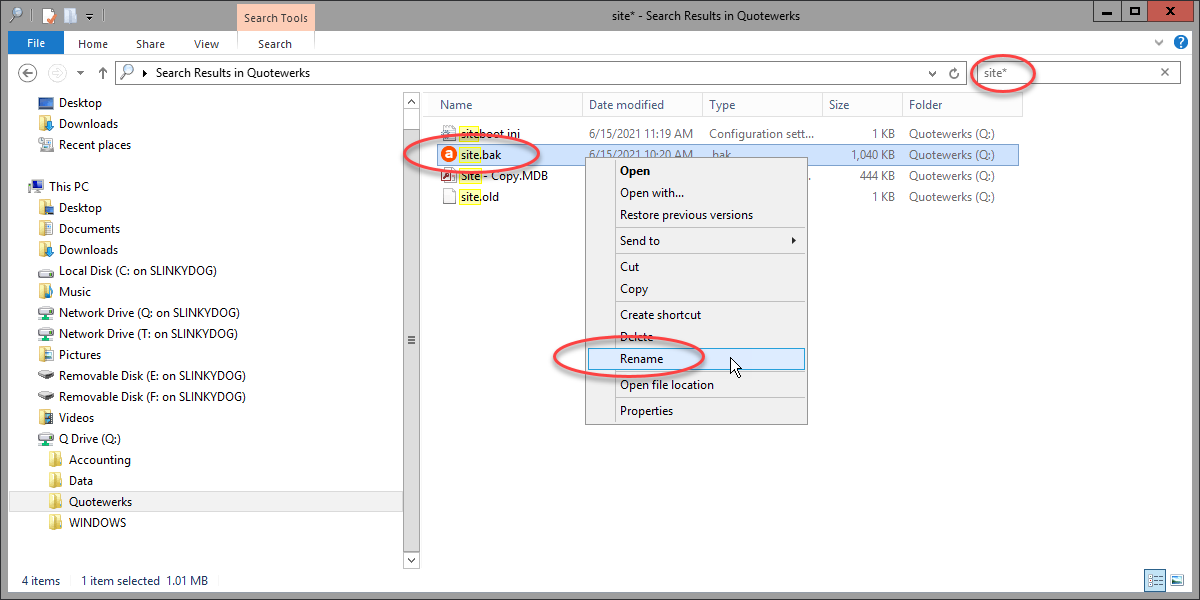Open the WINDOWS folder in the tree
Image resolution: width=1200 pixels, height=600 pixels.
[97, 523]
